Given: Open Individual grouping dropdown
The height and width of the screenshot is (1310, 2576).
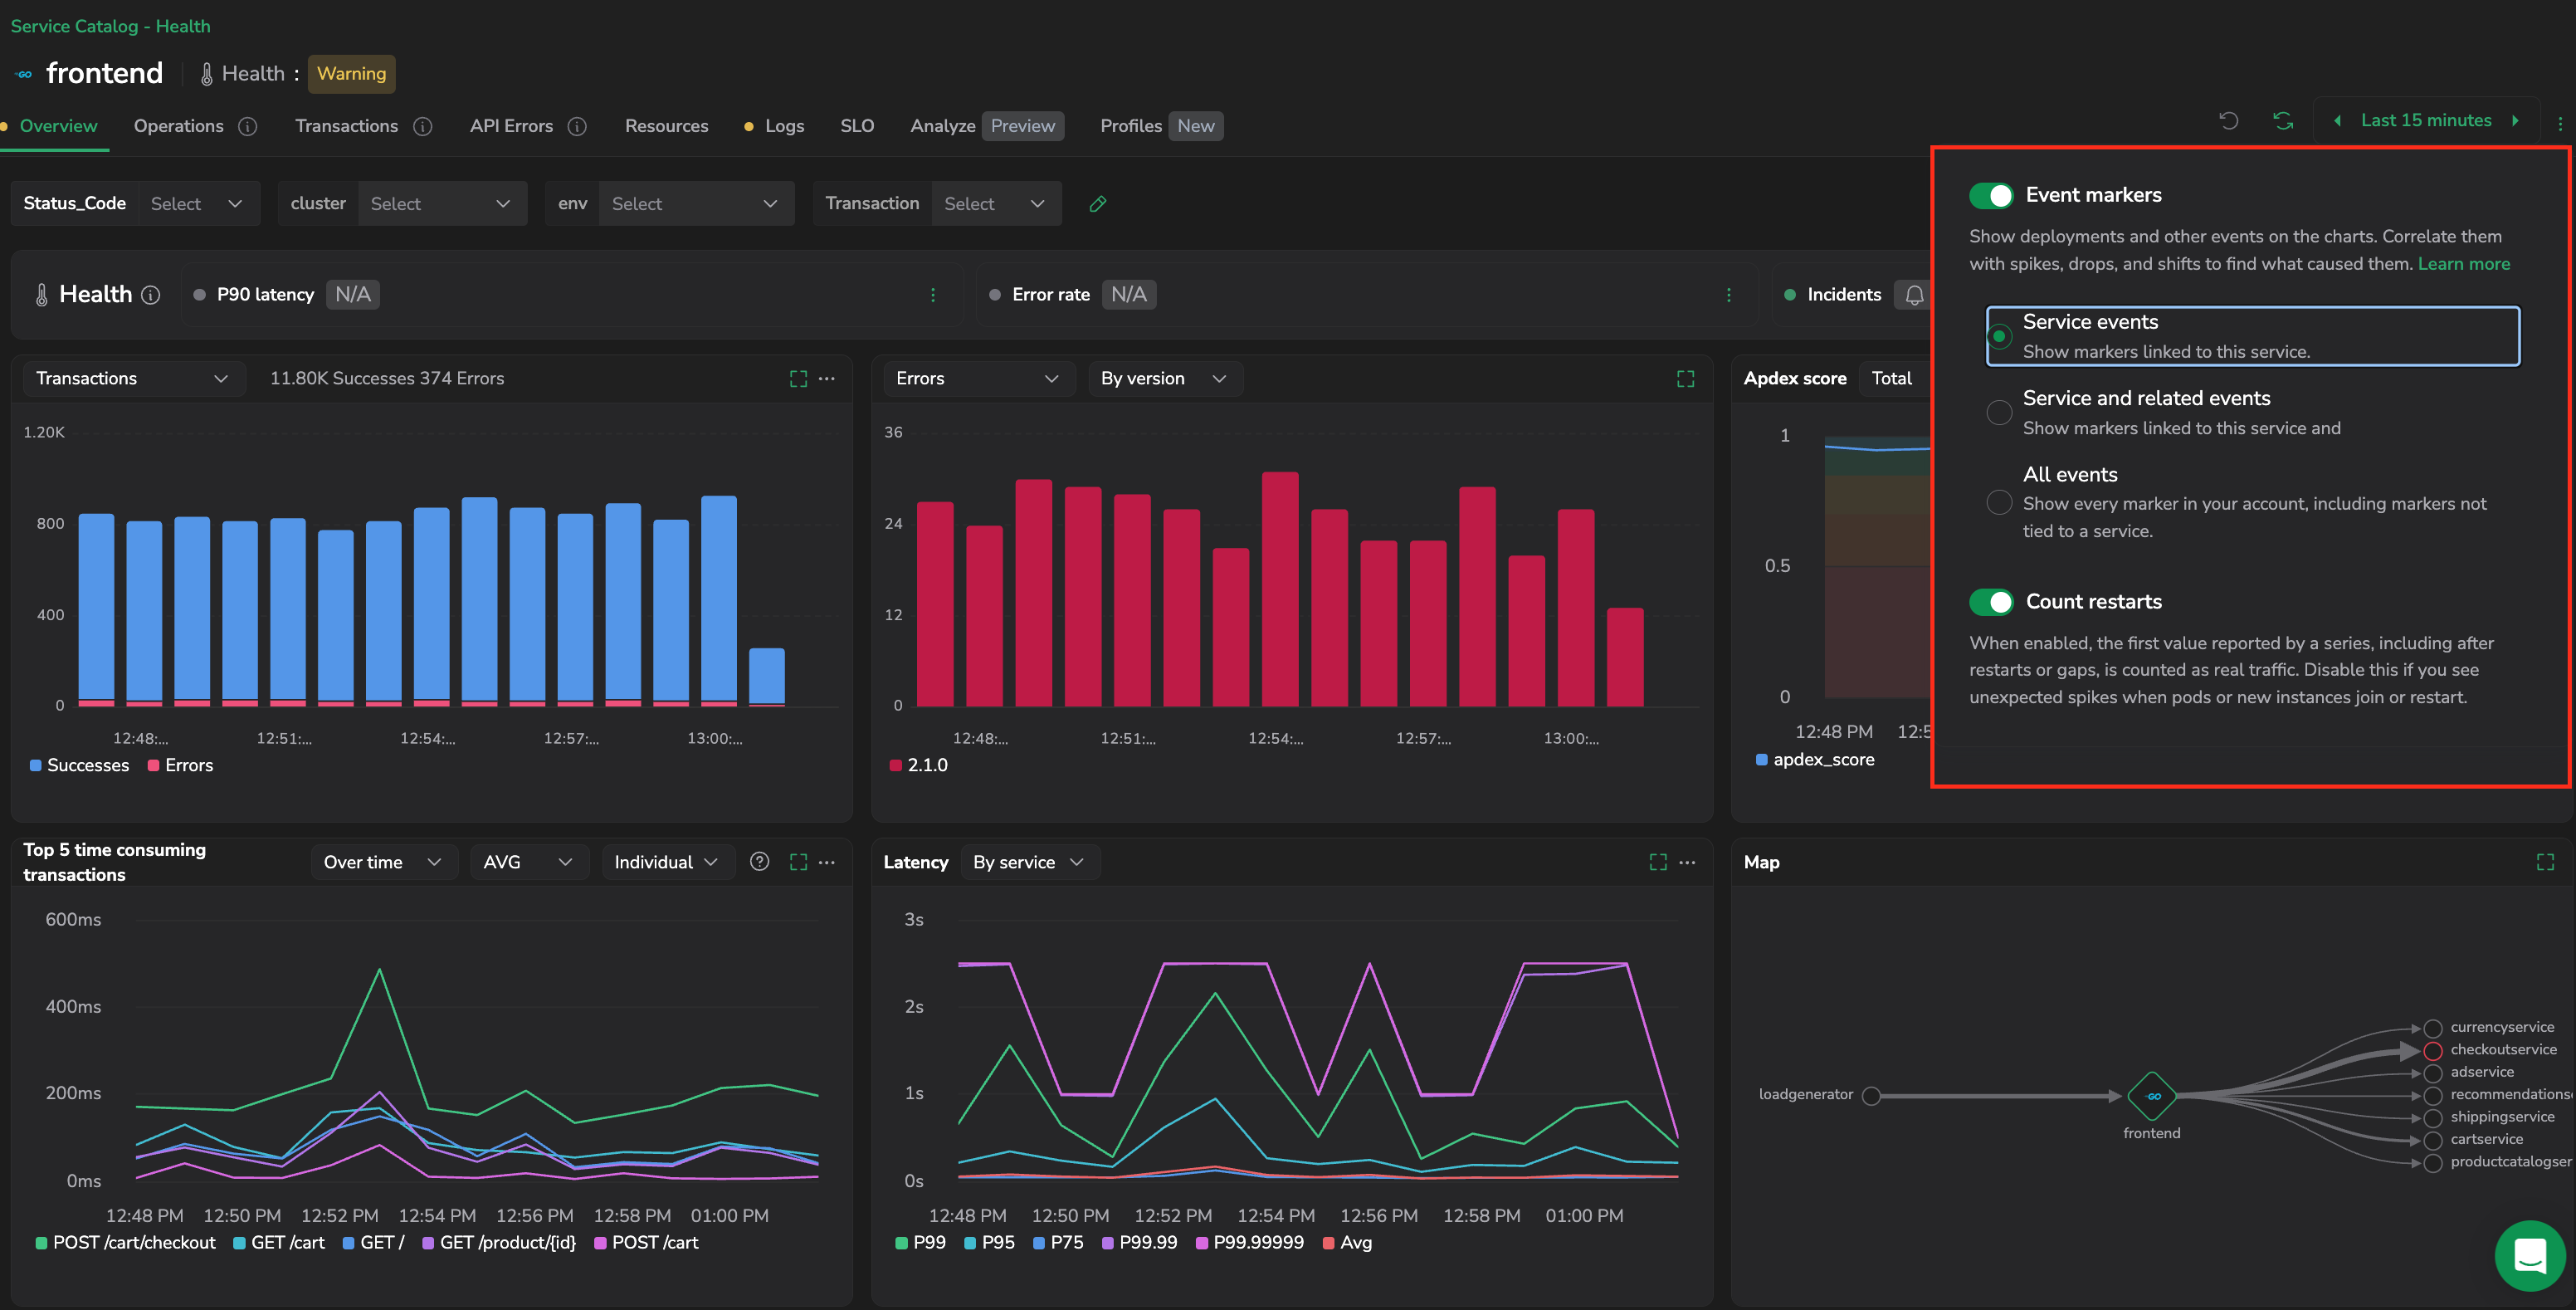Looking at the screenshot, I should (x=667, y=862).
